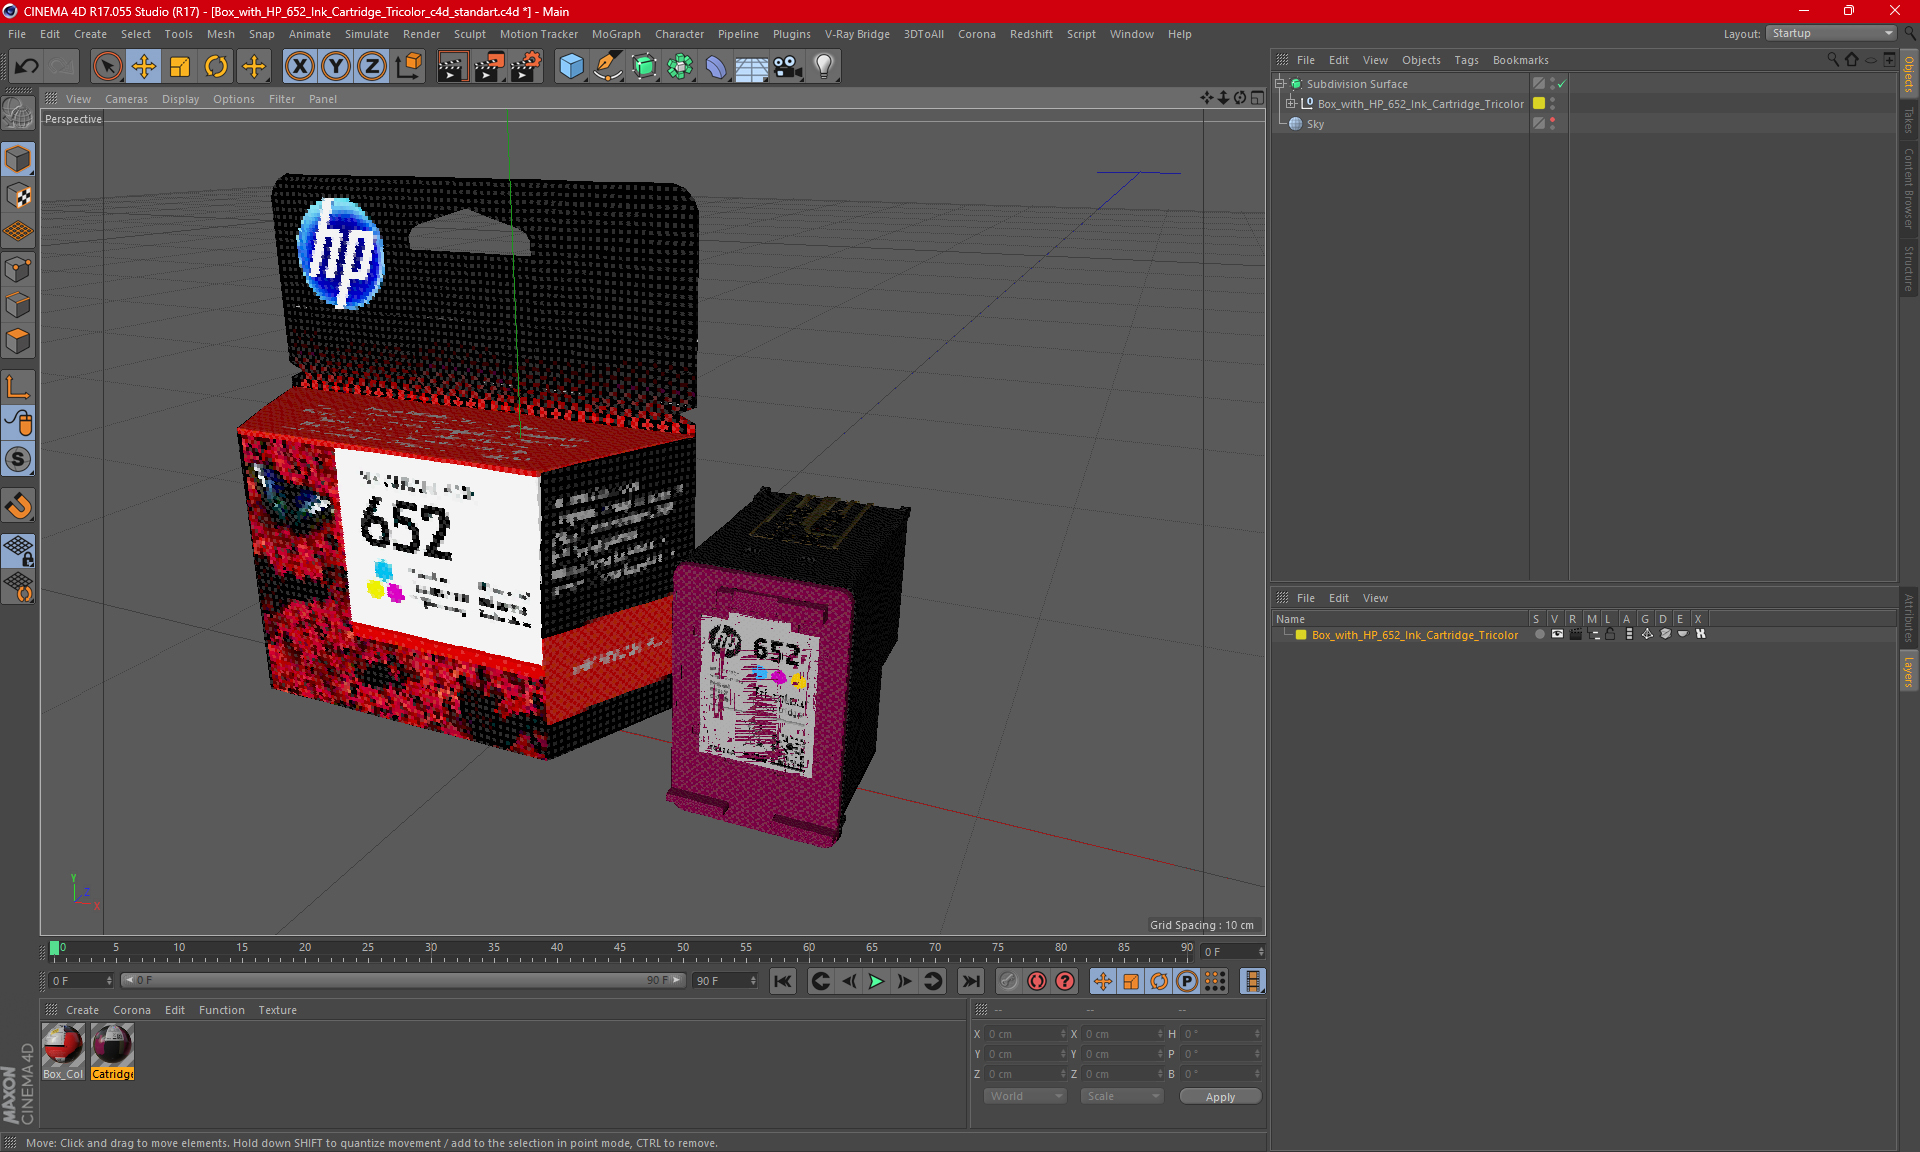
Task: Open Edit Render Settings icon
Action: 526,66
